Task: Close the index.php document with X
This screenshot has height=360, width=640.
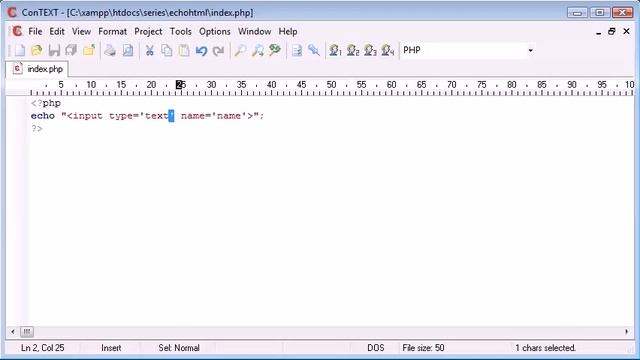Action: coord(627,31)
